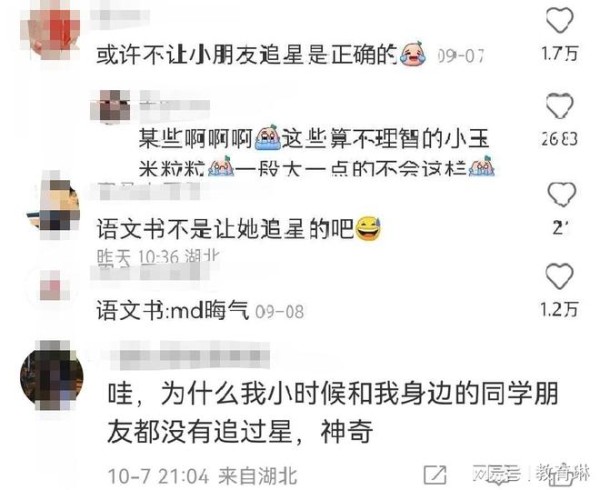The width and height of the screenshot is (600, 490).
Task: Open small pink avatar above 语文书:md晦气
Action: tap(52, 286)
